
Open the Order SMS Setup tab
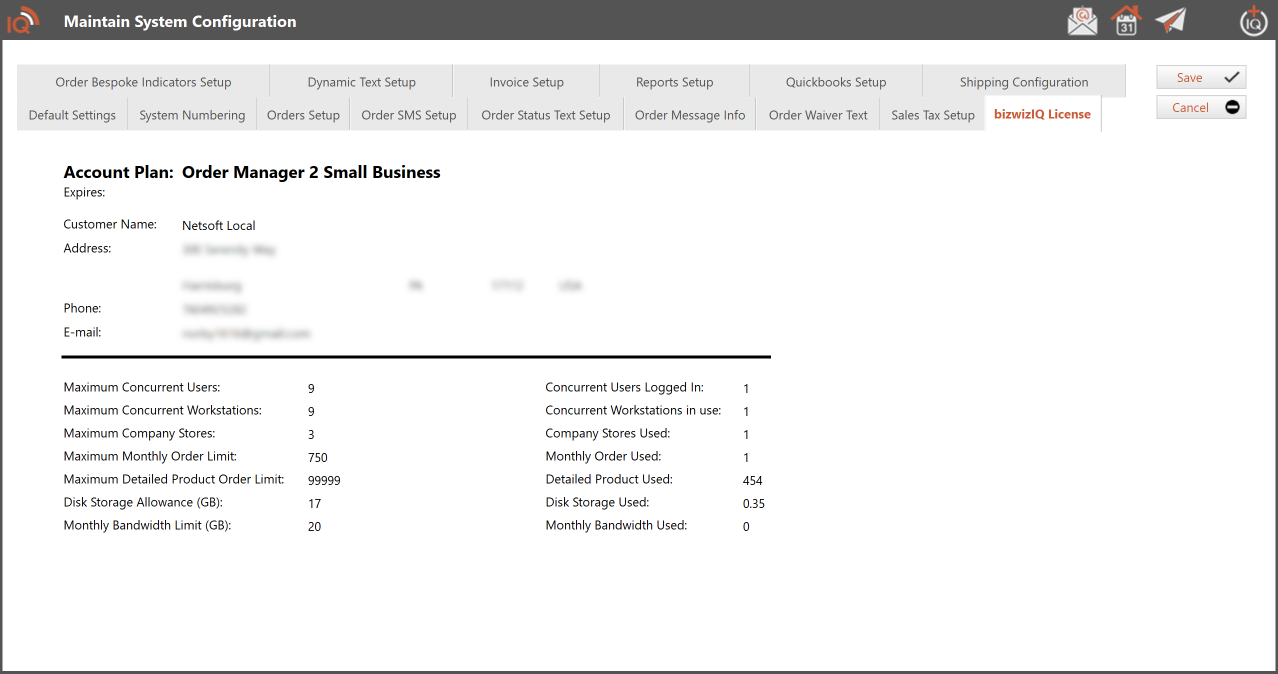pos(408,115)
